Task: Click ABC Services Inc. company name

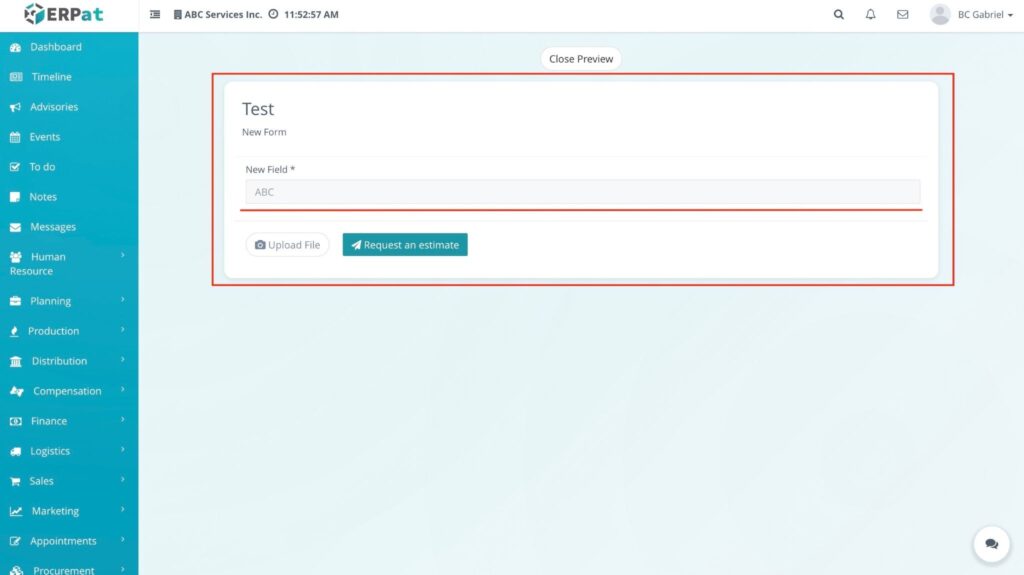Action: tap(223, 14)
